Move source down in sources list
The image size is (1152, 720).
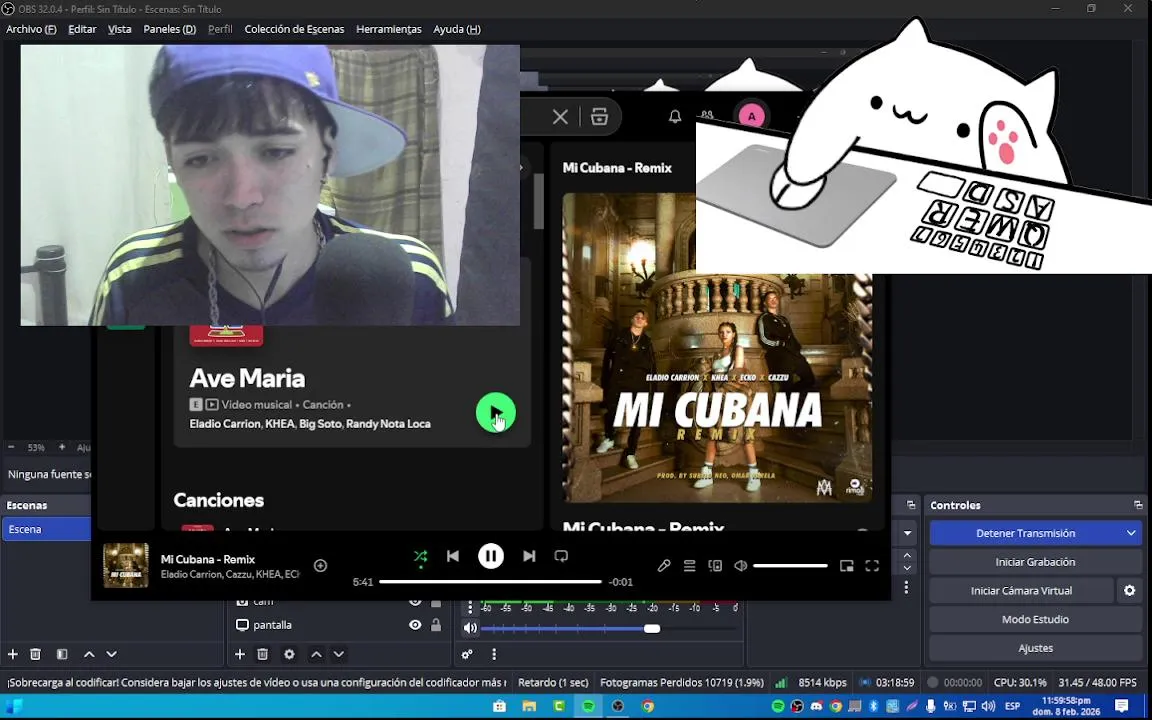click(339, 654)
